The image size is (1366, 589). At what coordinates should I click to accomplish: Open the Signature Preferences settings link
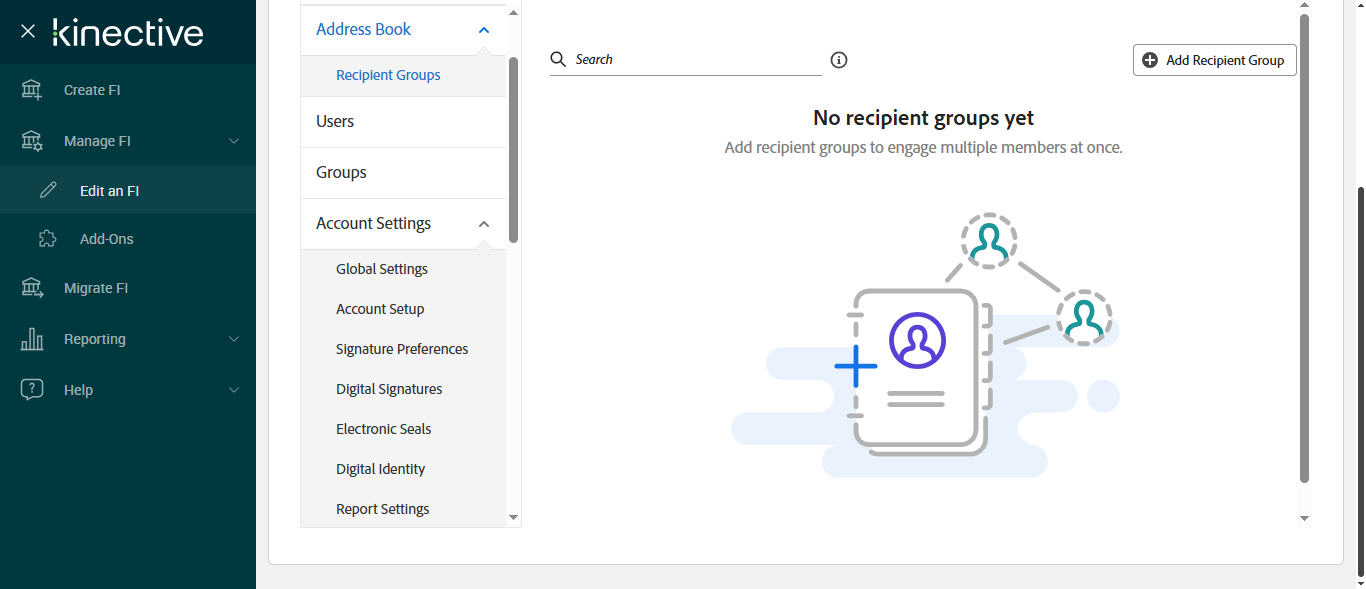coord(402,349)
